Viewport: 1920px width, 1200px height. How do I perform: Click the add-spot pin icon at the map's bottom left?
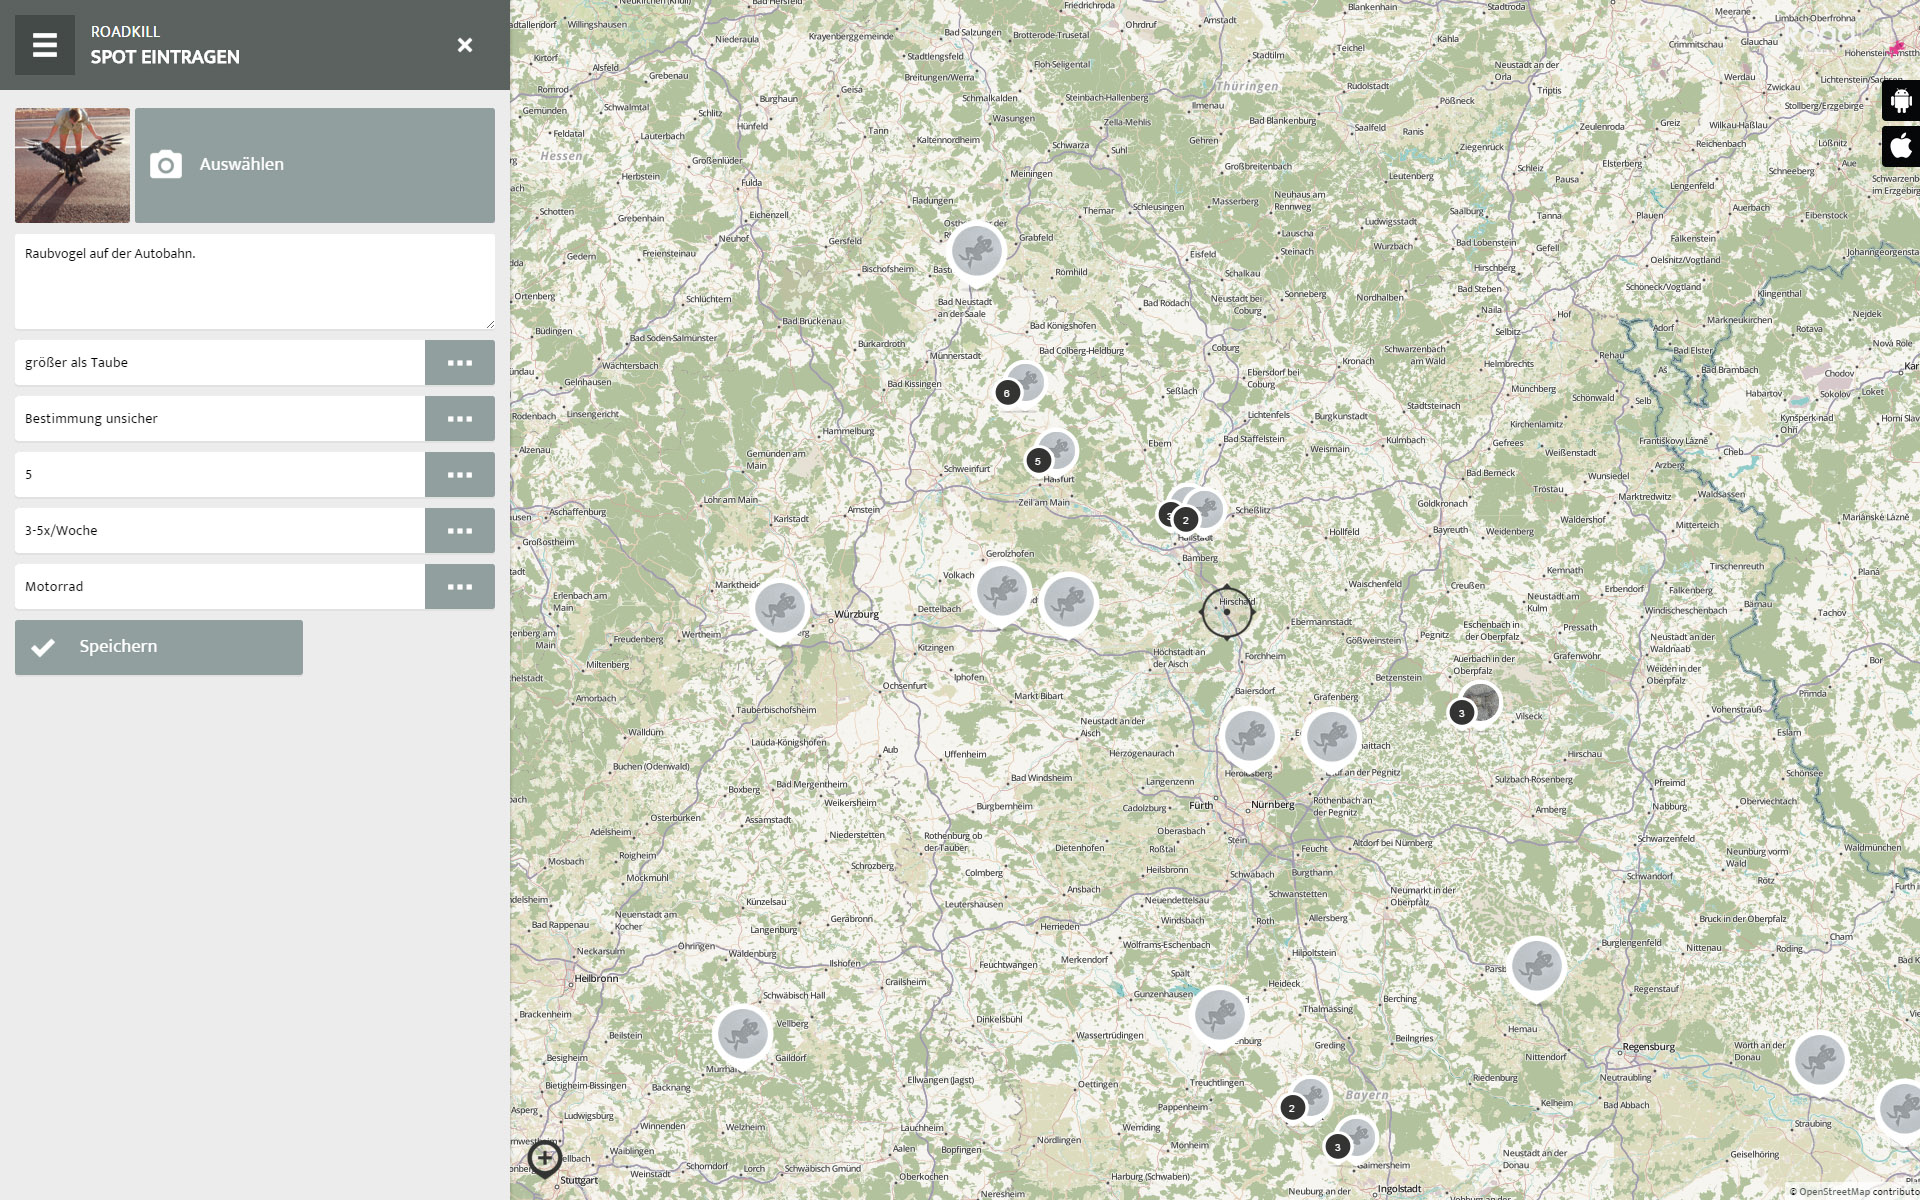(545, 1159)
